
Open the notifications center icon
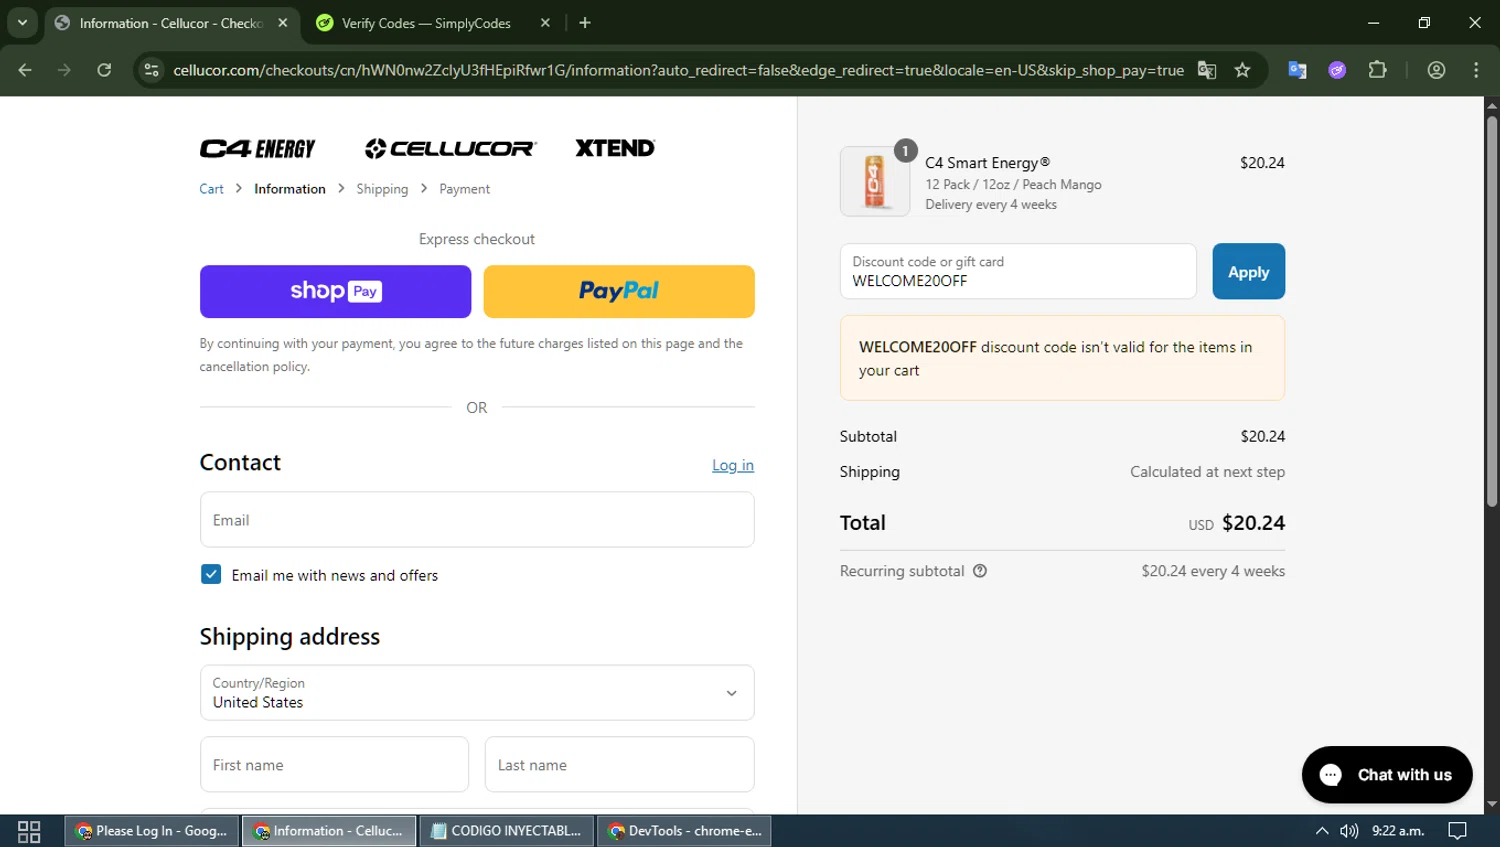click(x=1457, y=831)
